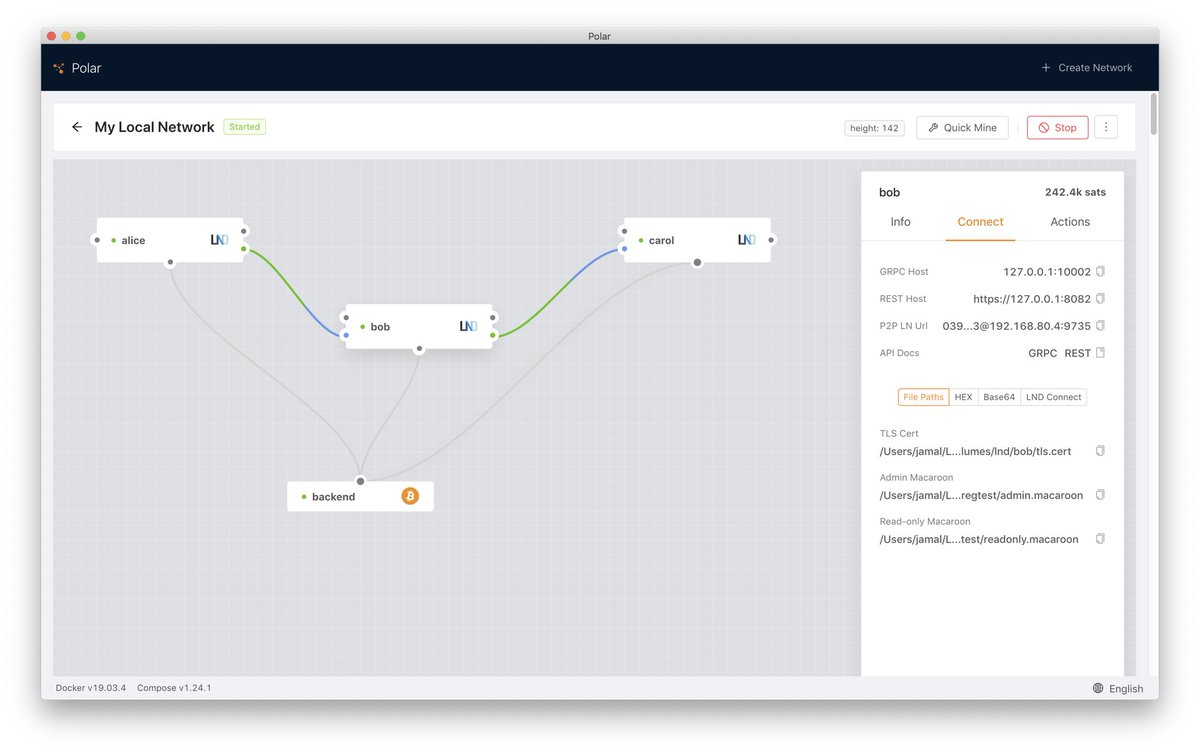Click alice node's green status dot
Viewport: 1200px width, 754px height.
pyautogui.click(x=114, y=240)
